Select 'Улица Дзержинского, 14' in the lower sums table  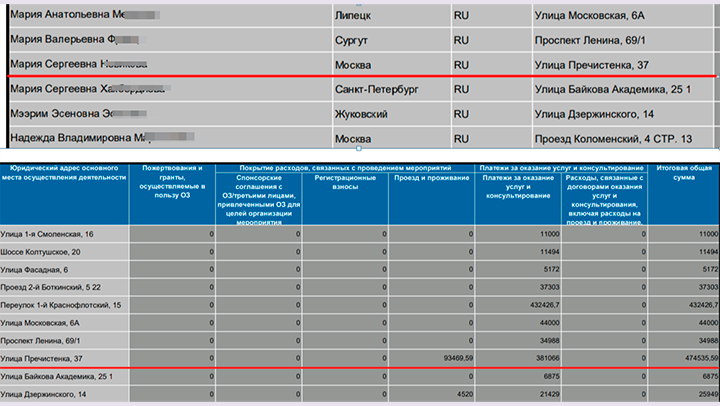pyautogui.click(x=43, y=395)
